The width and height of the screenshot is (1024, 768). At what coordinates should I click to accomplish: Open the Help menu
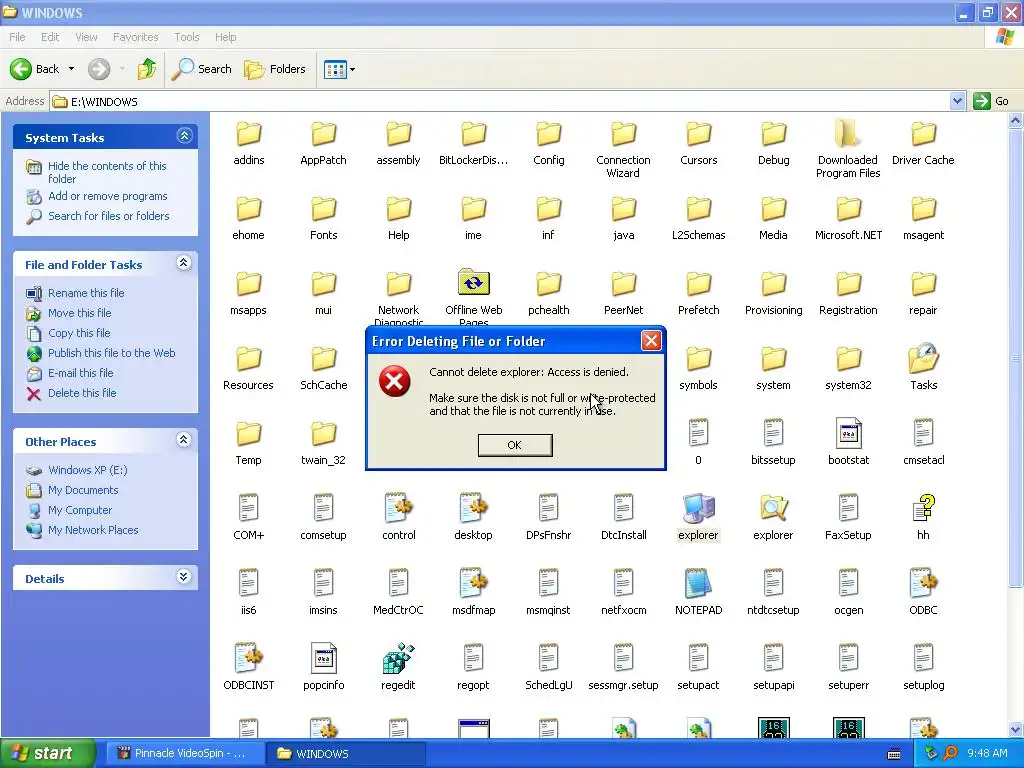click(225, 37)
